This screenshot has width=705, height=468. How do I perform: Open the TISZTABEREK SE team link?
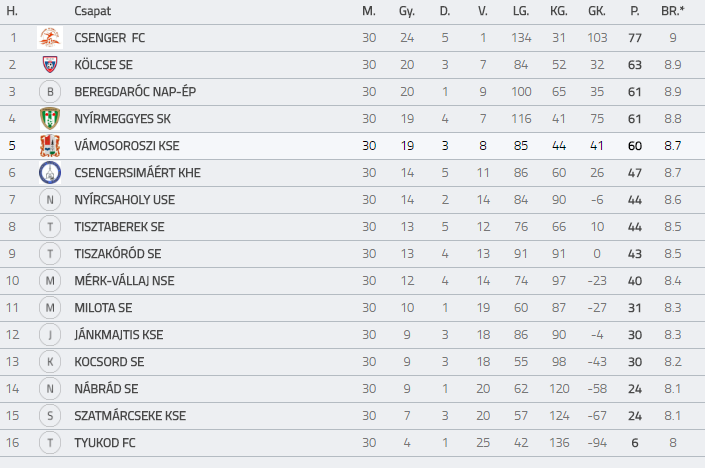tap(119, 227)
